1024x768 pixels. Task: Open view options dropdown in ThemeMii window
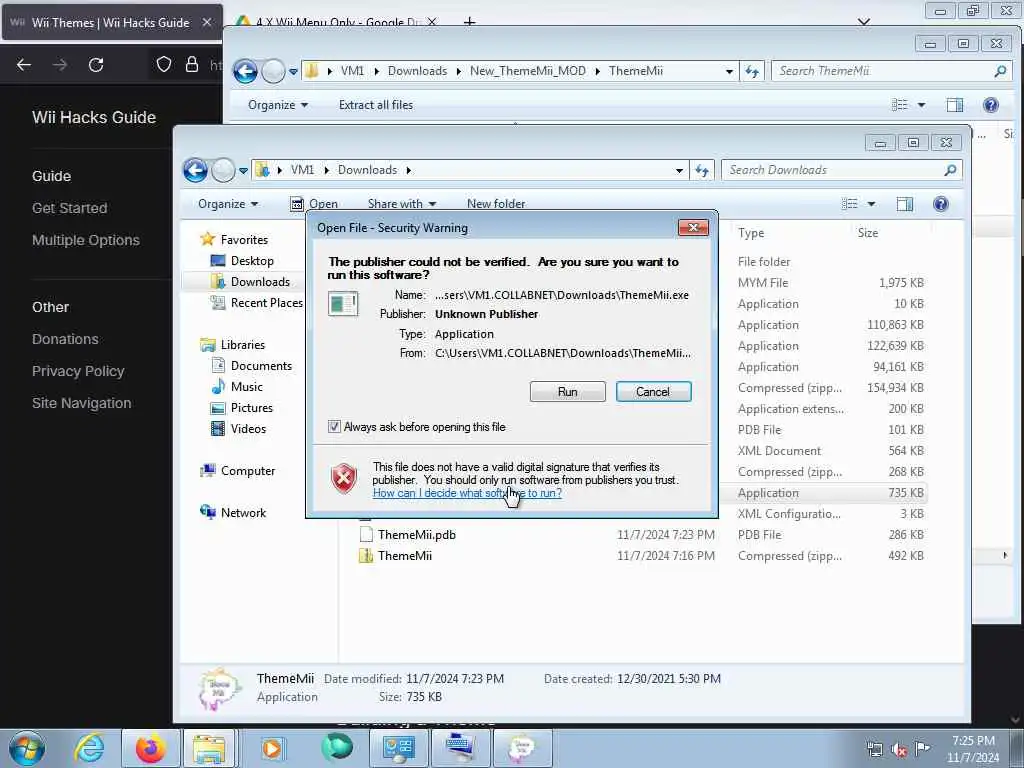coord(921,104)
